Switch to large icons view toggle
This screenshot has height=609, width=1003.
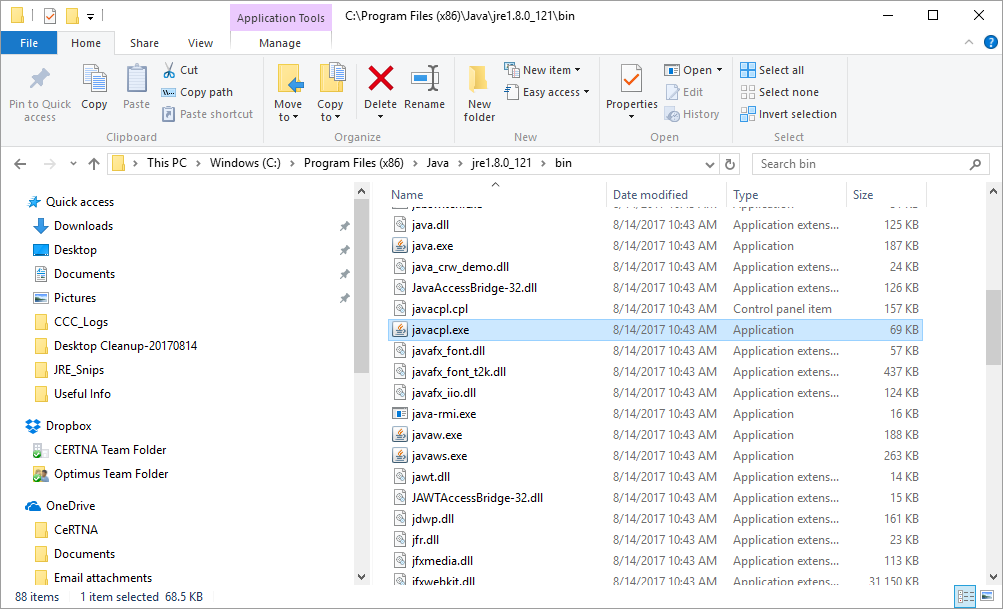click(985, 597)
